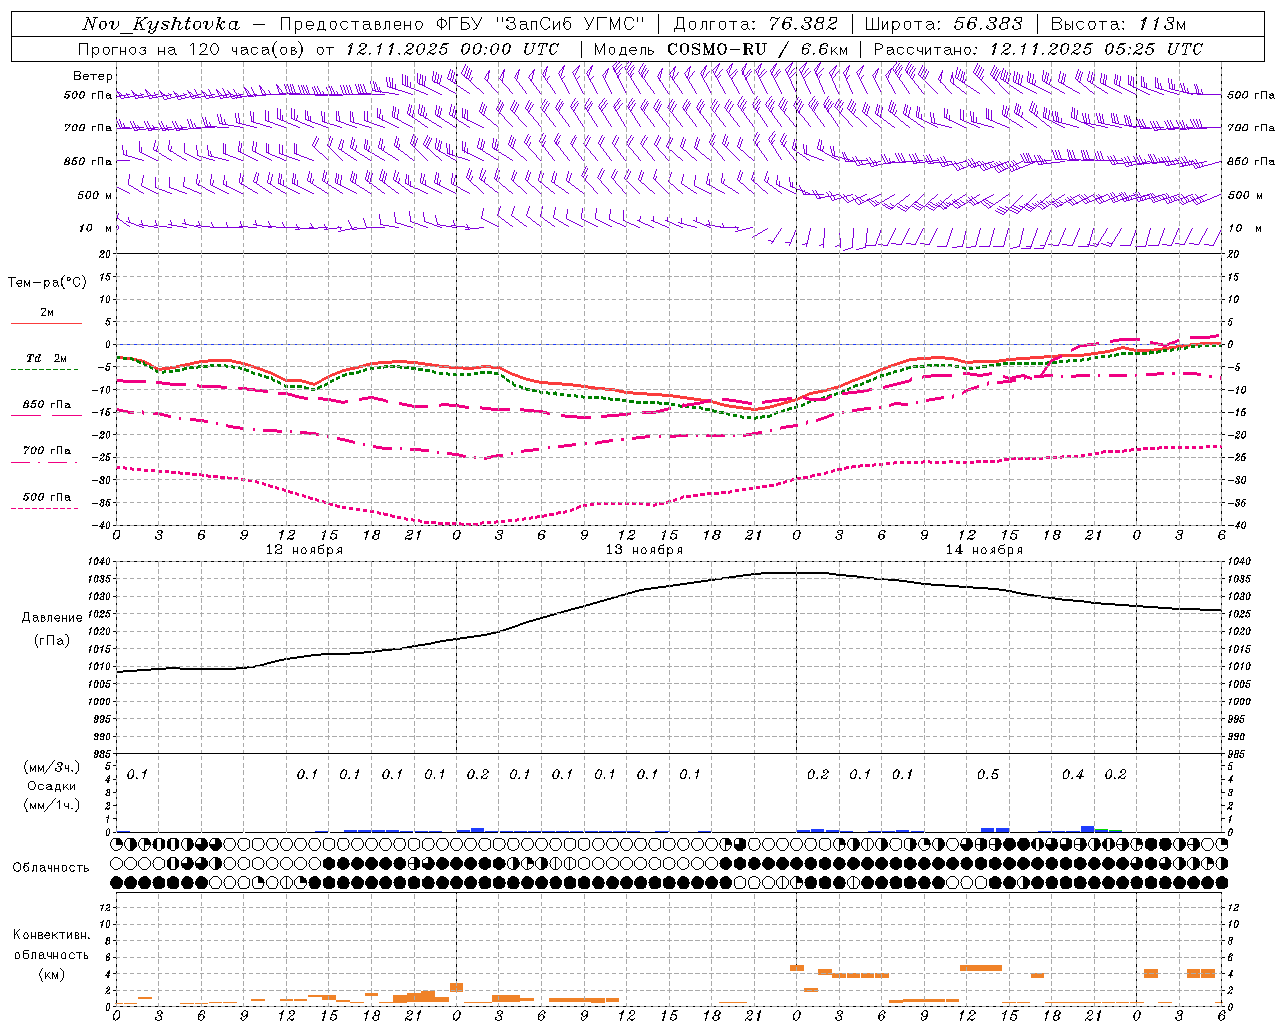Click the computed time 12.11.2025 05:25 UTC
The height and width of the screenshot is (1024, 1280).
pos(1096,49)
